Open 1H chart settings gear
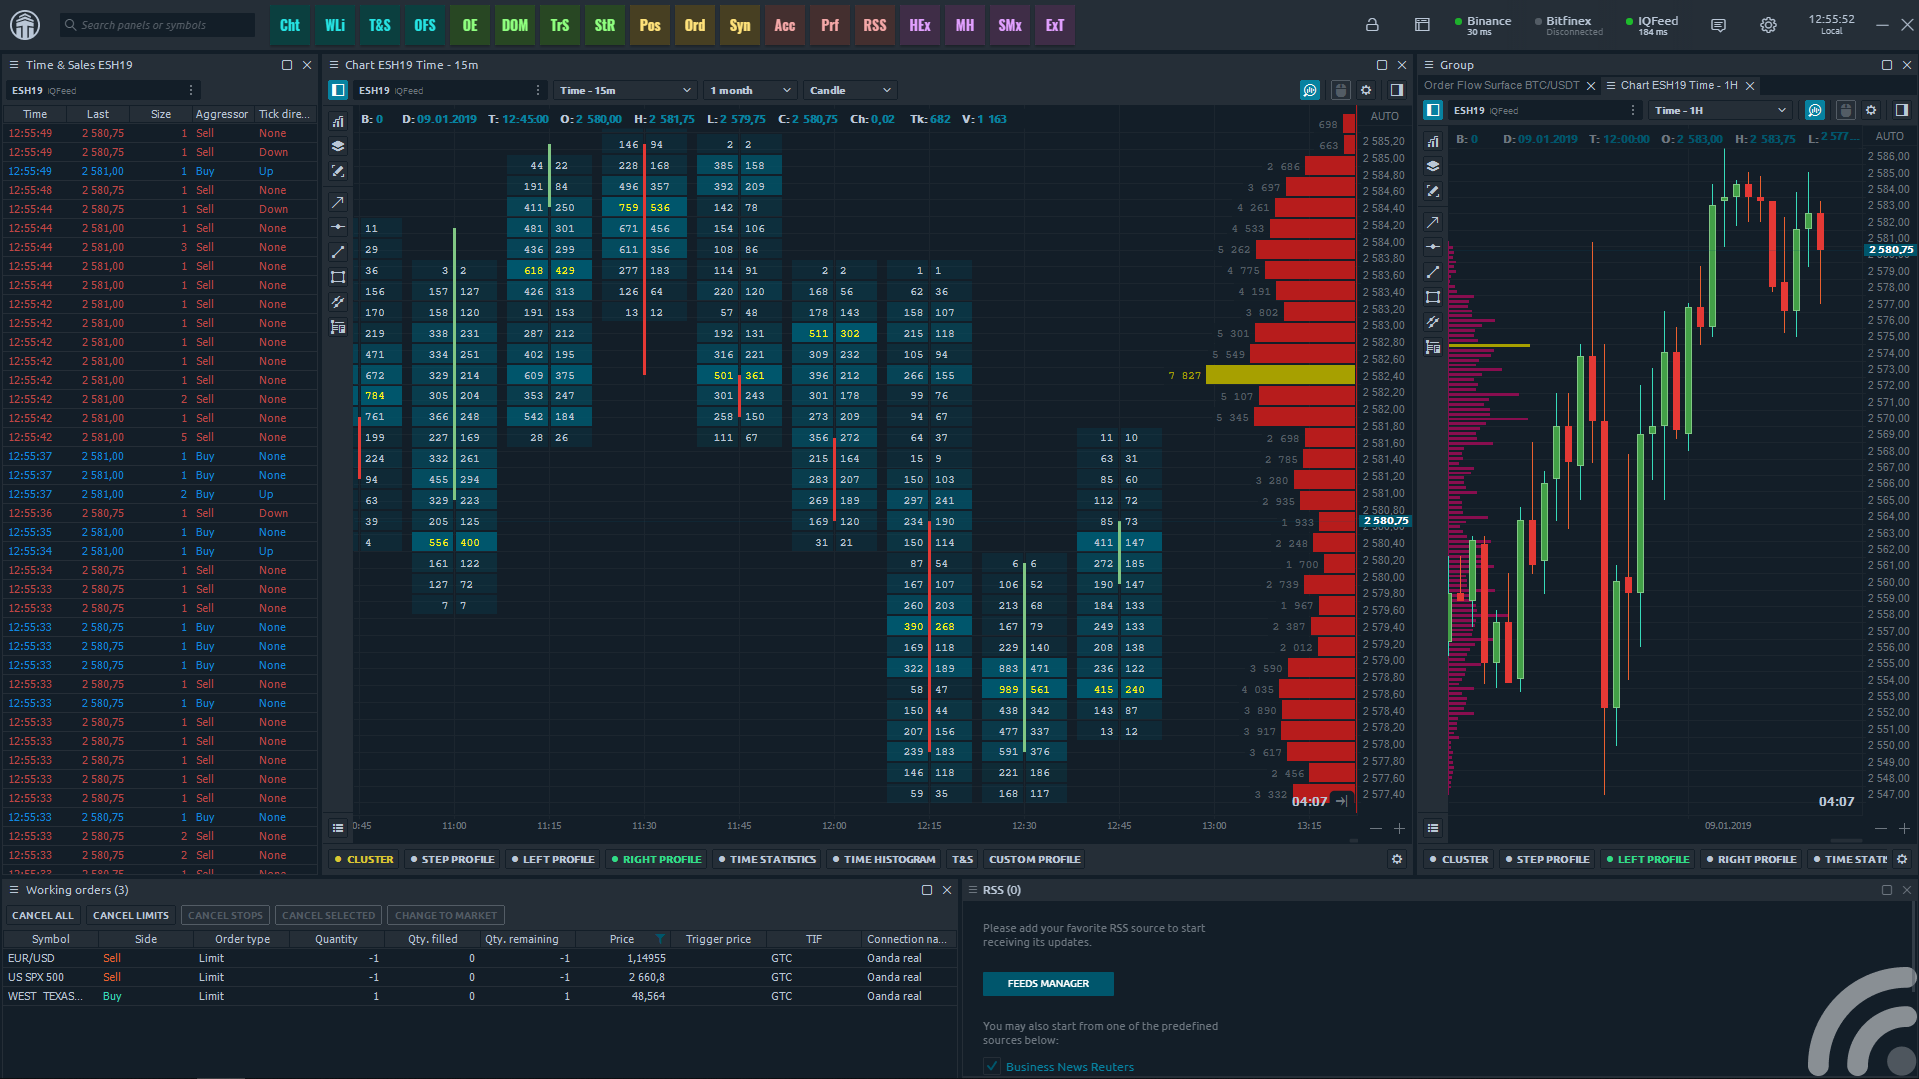 (1872, 110)
